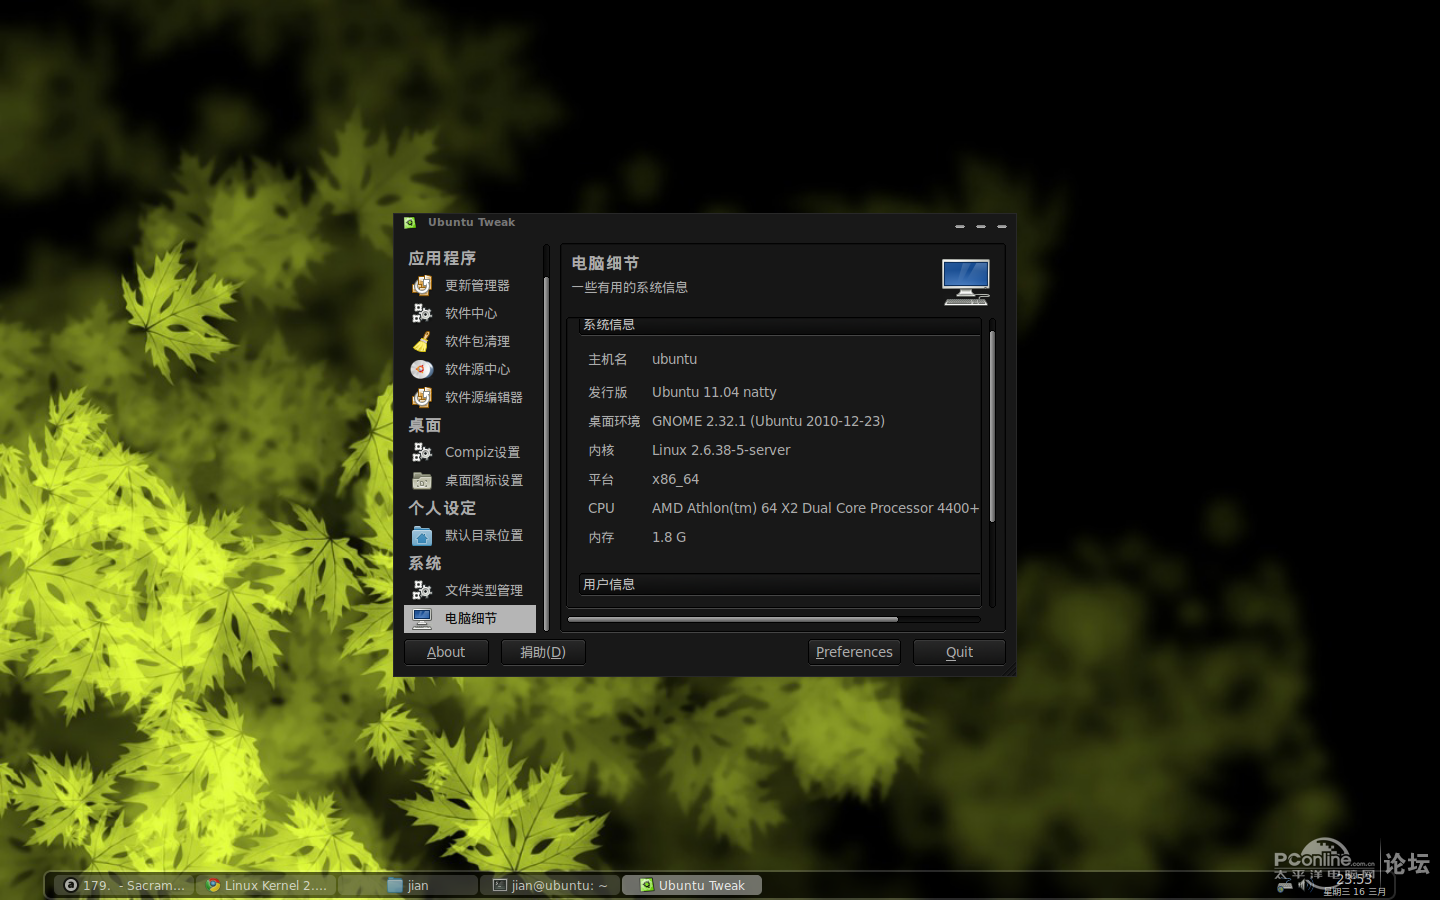Click the Ubuntu Tweak titlebar app icon

(x=410, y=223)
